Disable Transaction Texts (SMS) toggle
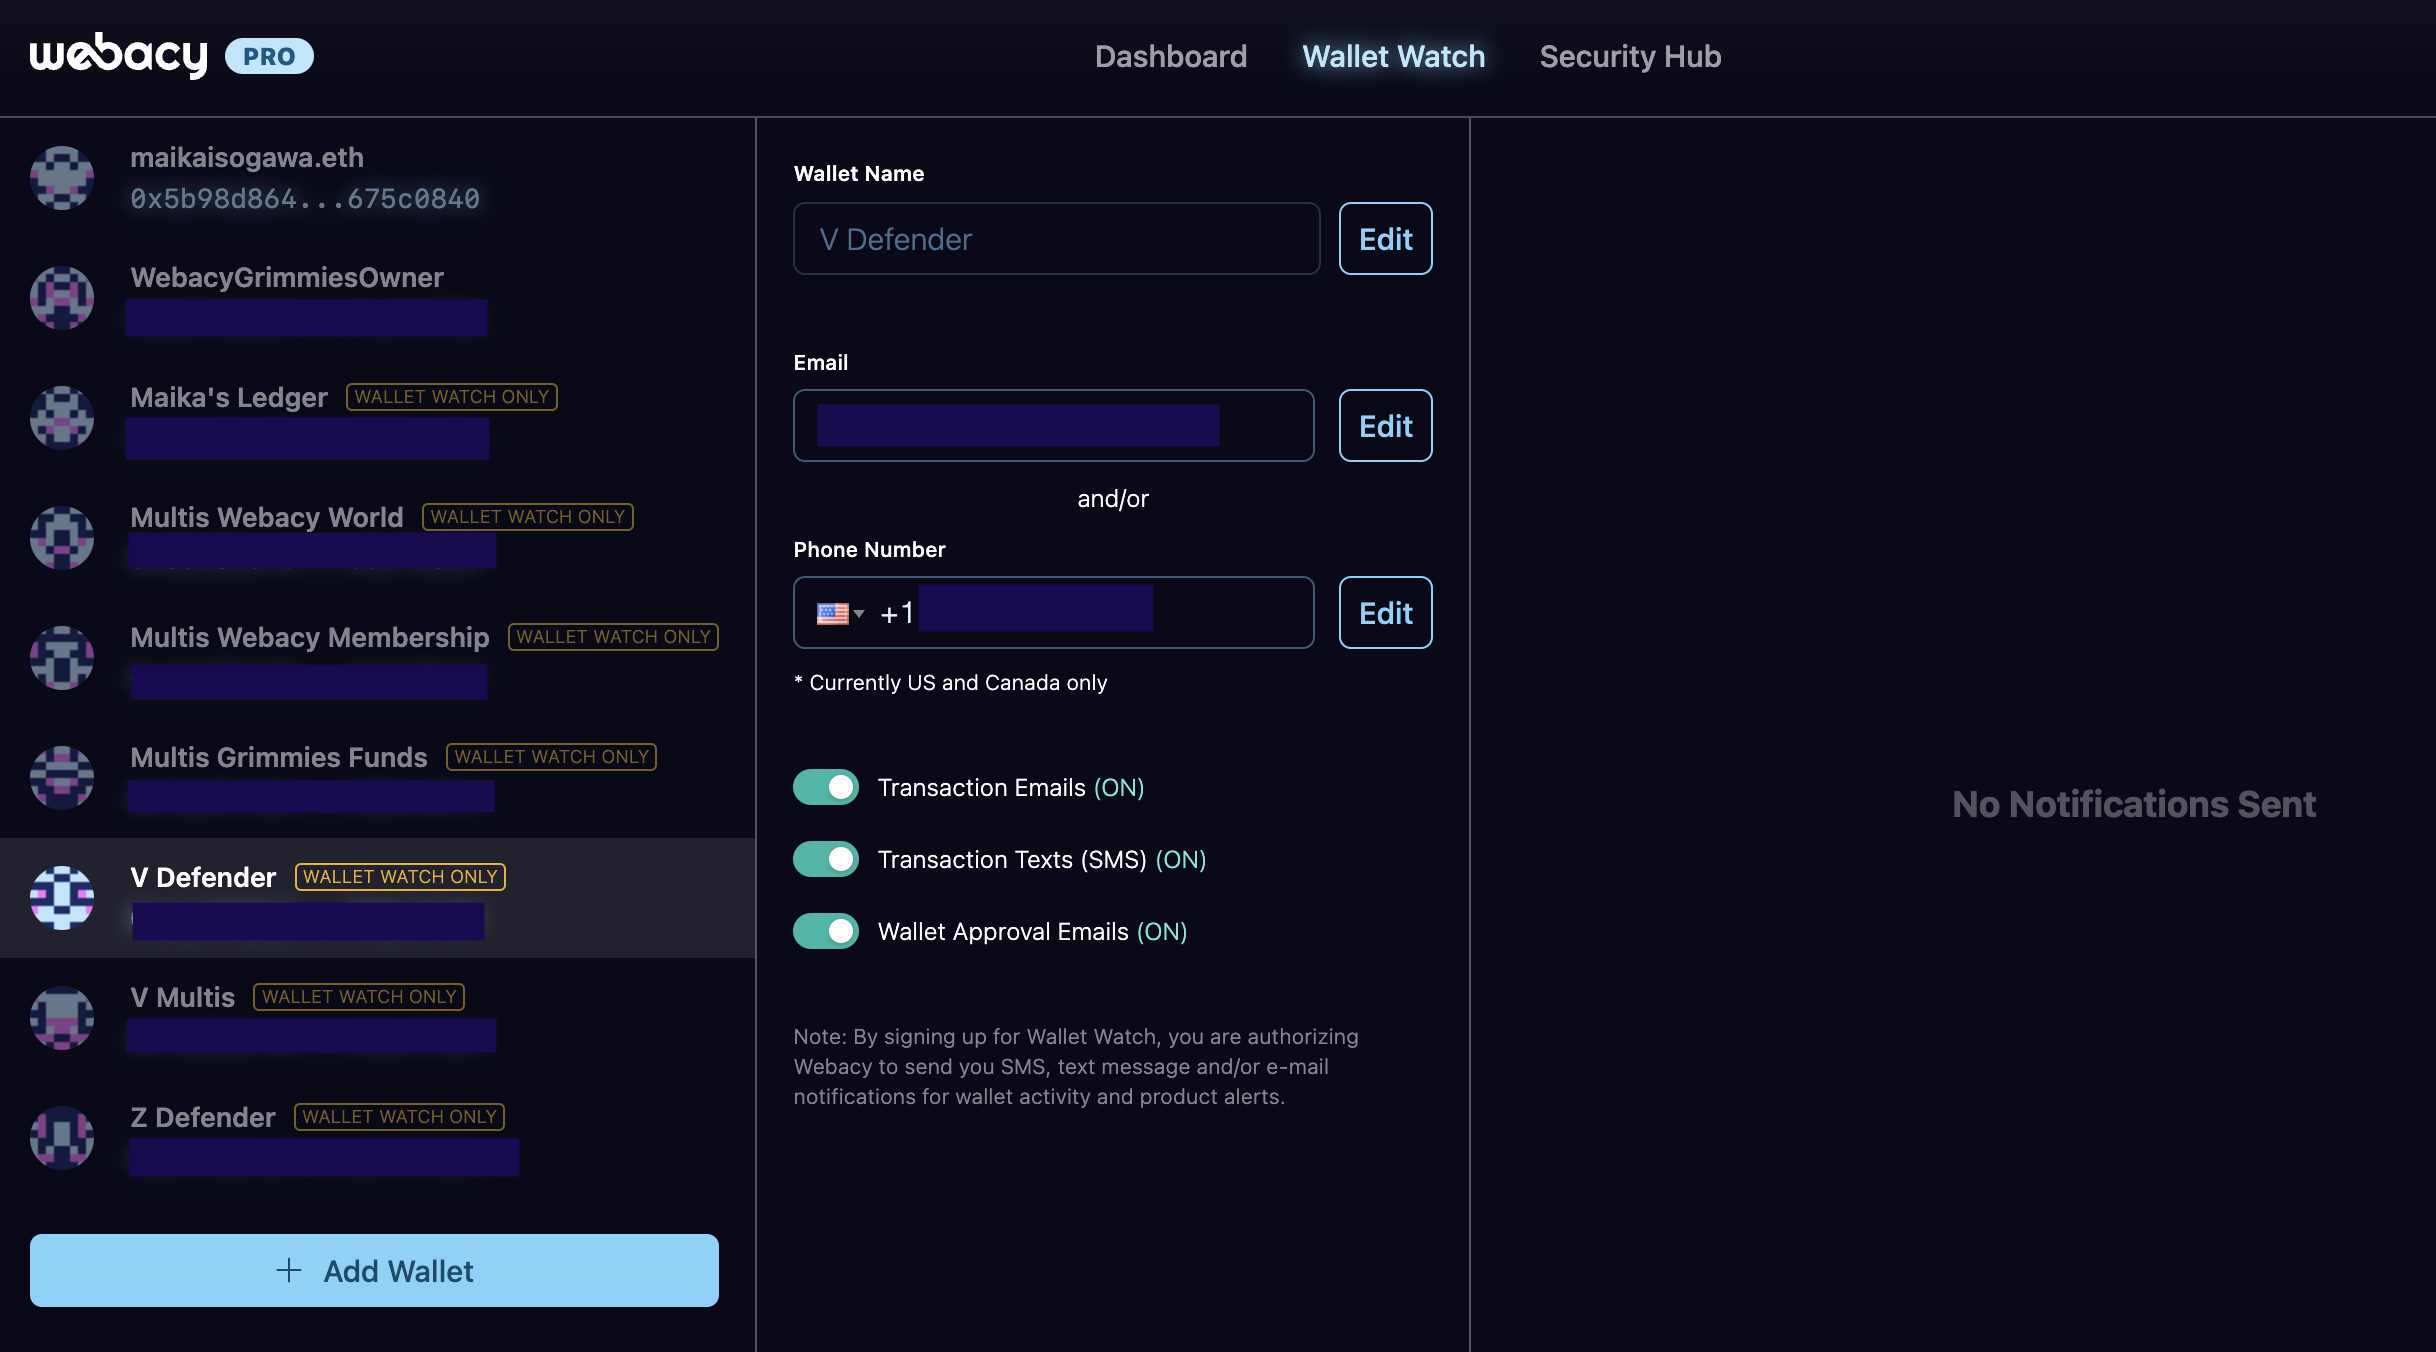The width and height of the screenshot is (2436, 1352). 826,859
